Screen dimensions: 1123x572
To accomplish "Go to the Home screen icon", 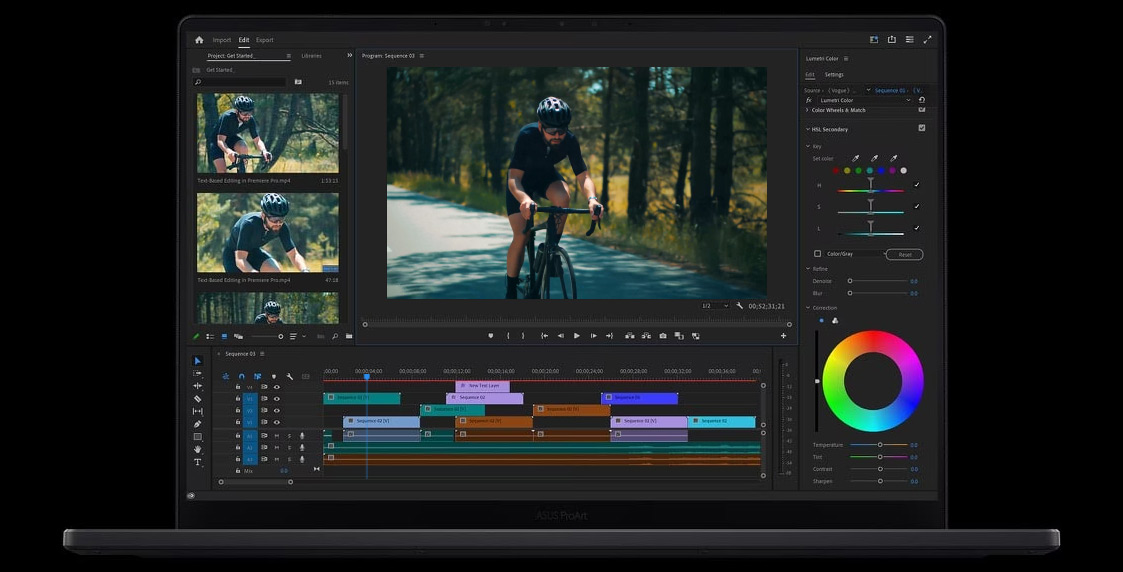I will 199,40.
